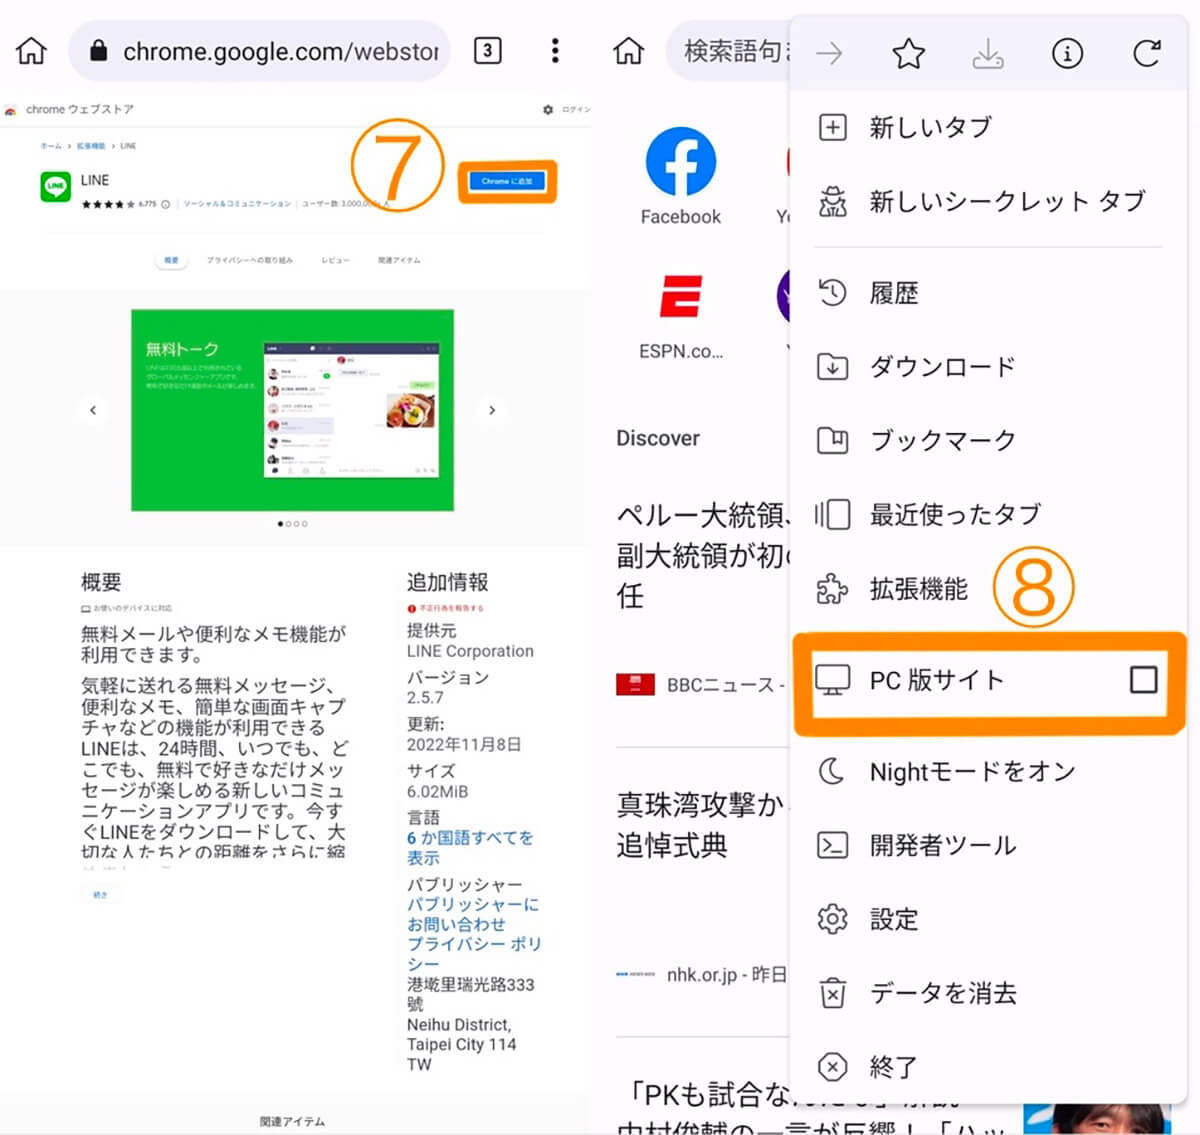This screenshot has width=1200, height=1135.
Task: Open ダウンロード from the menu
Action: [988, 367]
